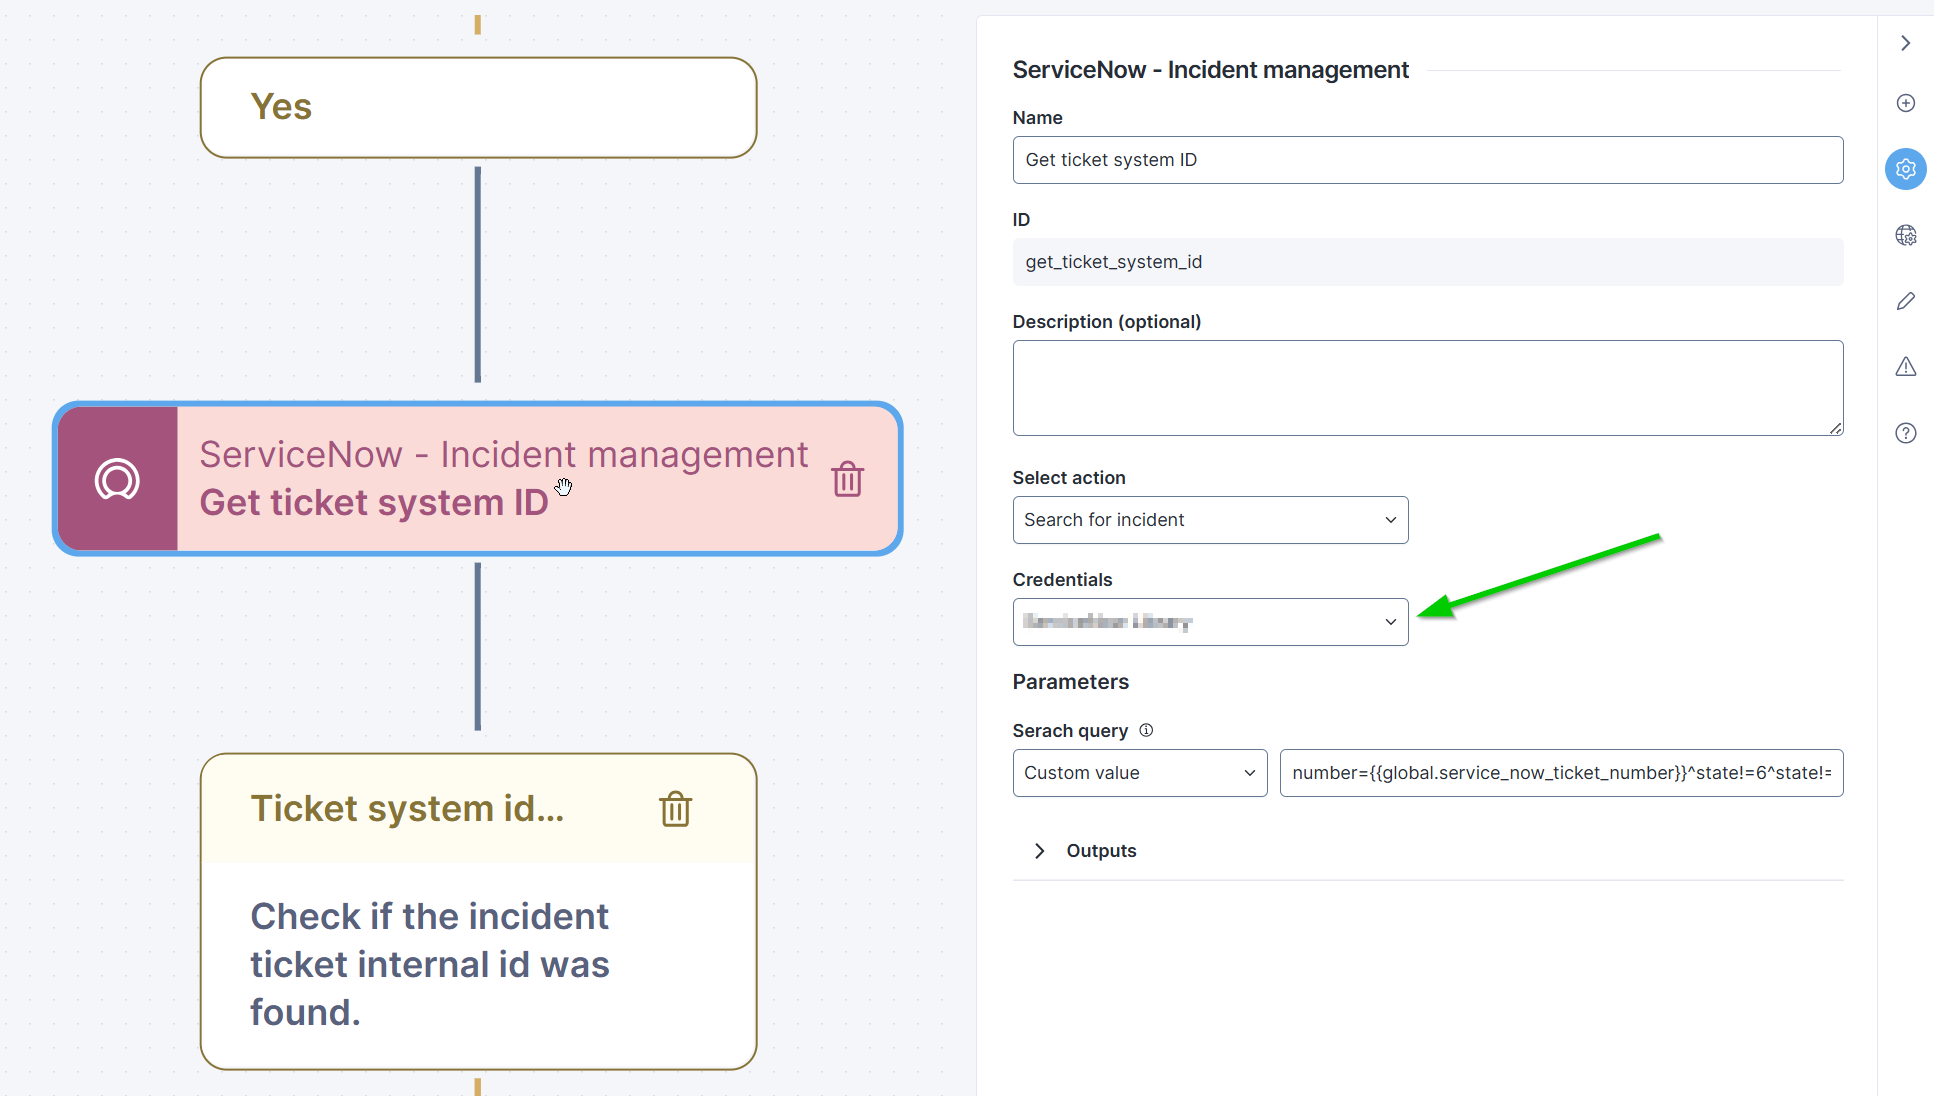The height and width of the screenshot is (1096, 1934).
Task: Click the ServiceNow node logo icon
Action: pyautogui.click(x=117, y=479)
